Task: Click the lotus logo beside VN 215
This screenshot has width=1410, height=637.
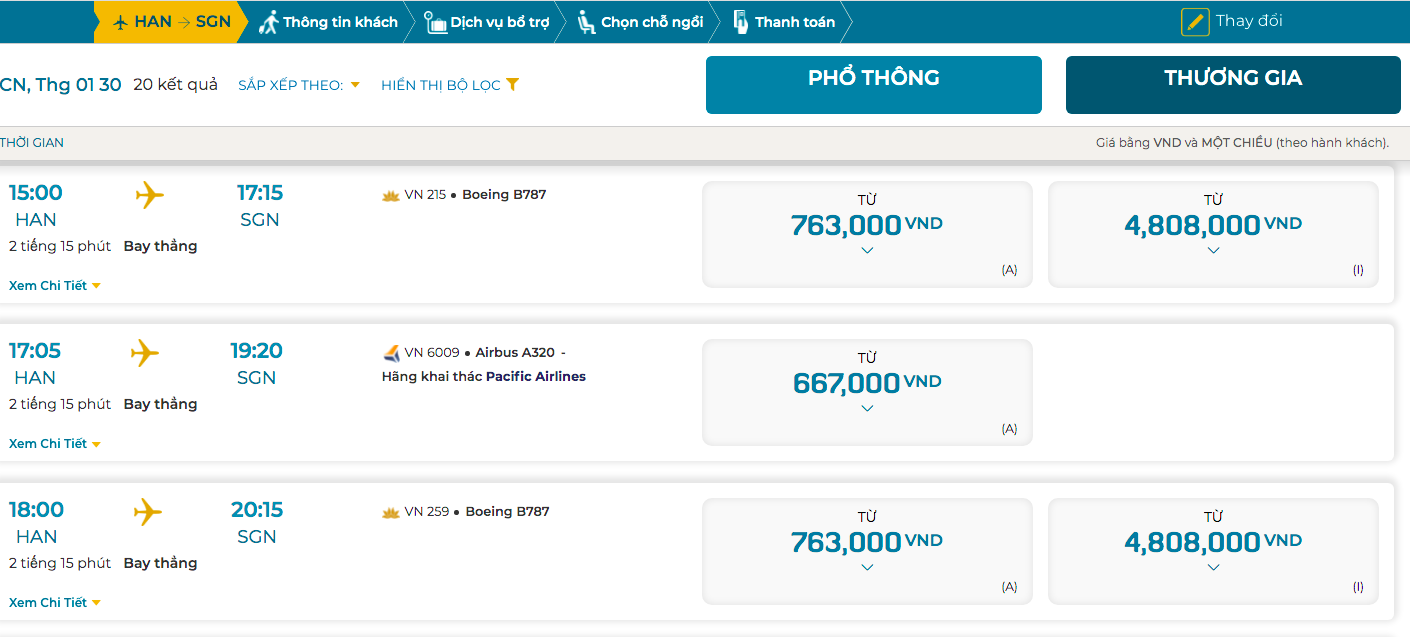Action: [x=391, y=195]
